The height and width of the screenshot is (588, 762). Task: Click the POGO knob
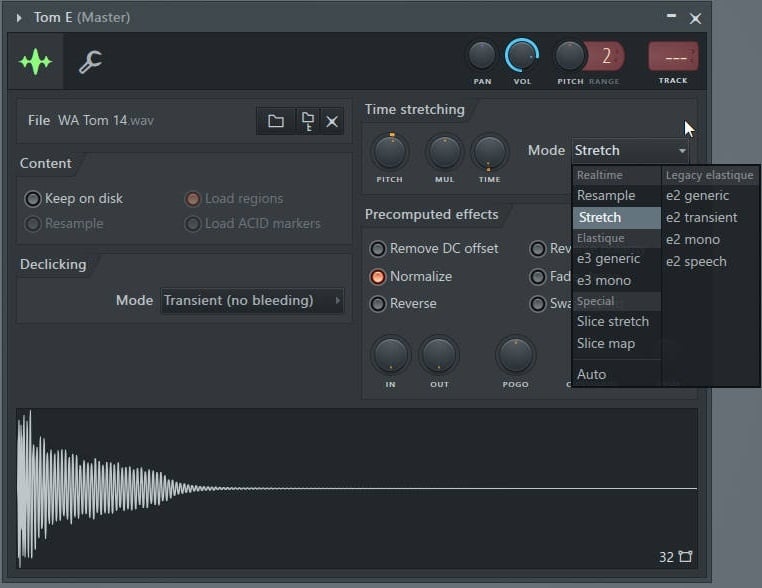tap(516, 355)
